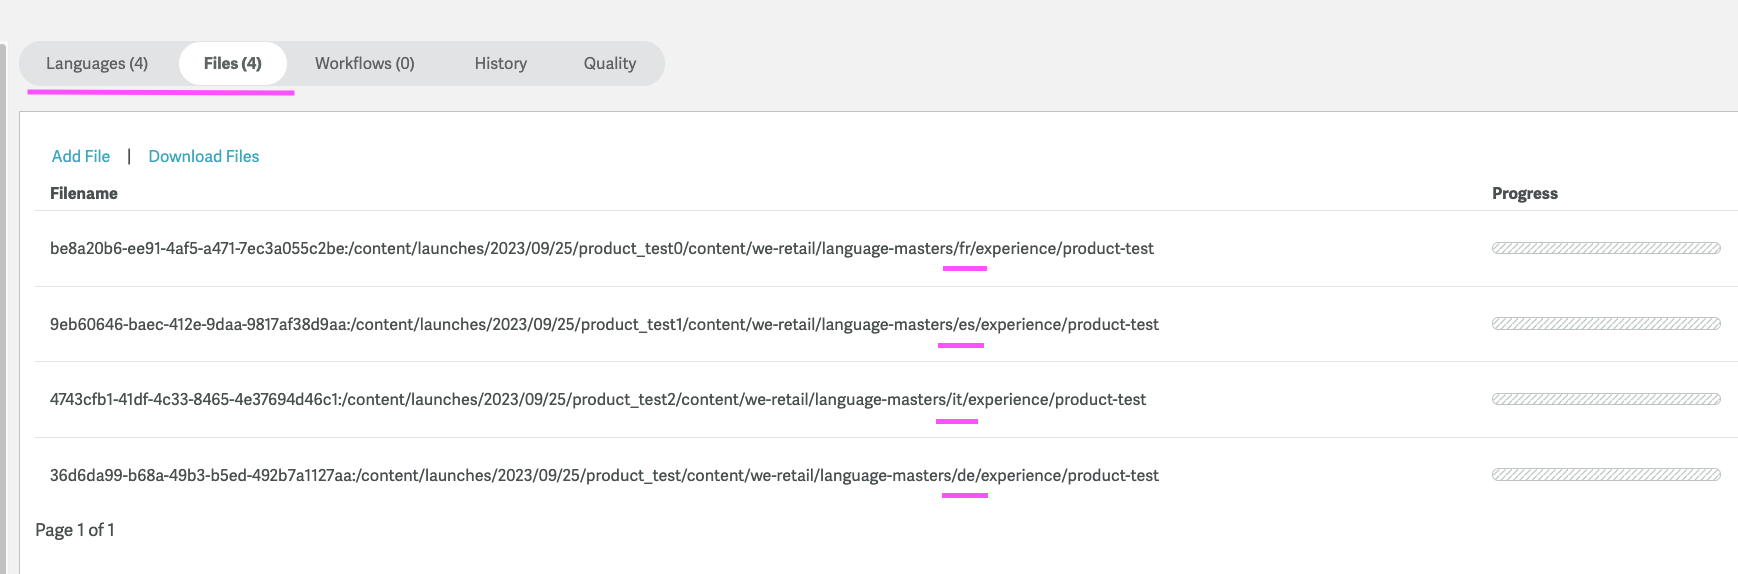Click the 'Page 1 of 1' pagination text
This screenshot has height=574, width=1738.
coord(75,530)
